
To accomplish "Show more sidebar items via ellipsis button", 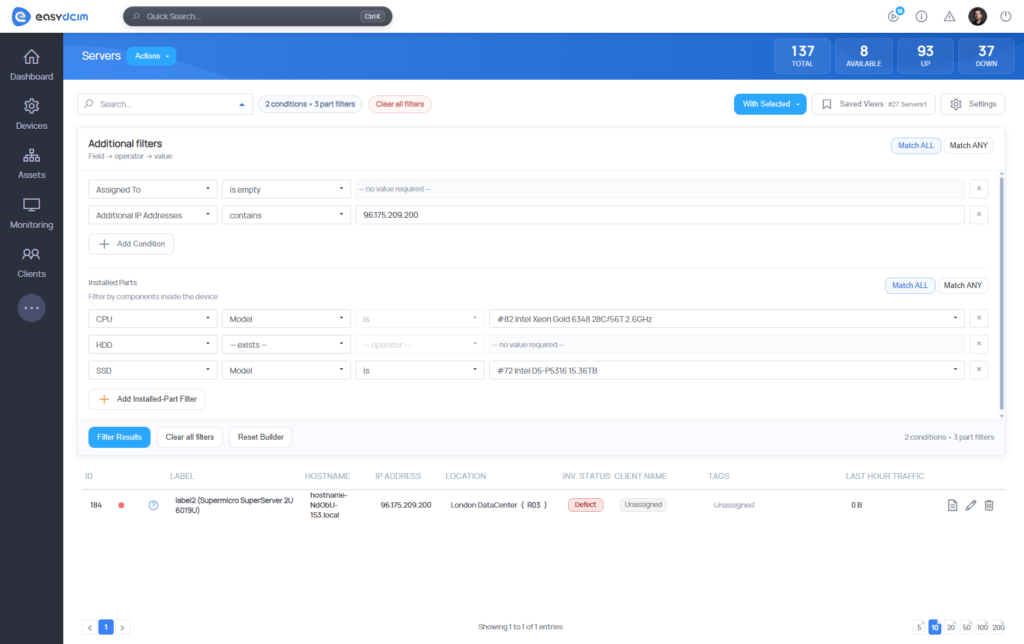I will click(31, 308).
